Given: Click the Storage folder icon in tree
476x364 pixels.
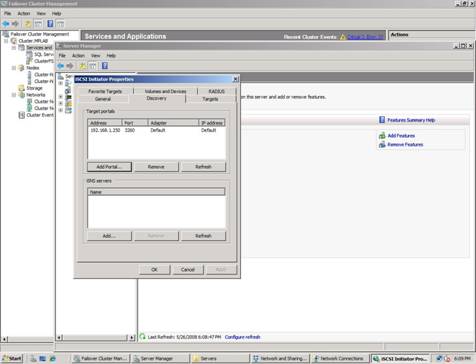Looking at the screenshot, I should (22, 88).
